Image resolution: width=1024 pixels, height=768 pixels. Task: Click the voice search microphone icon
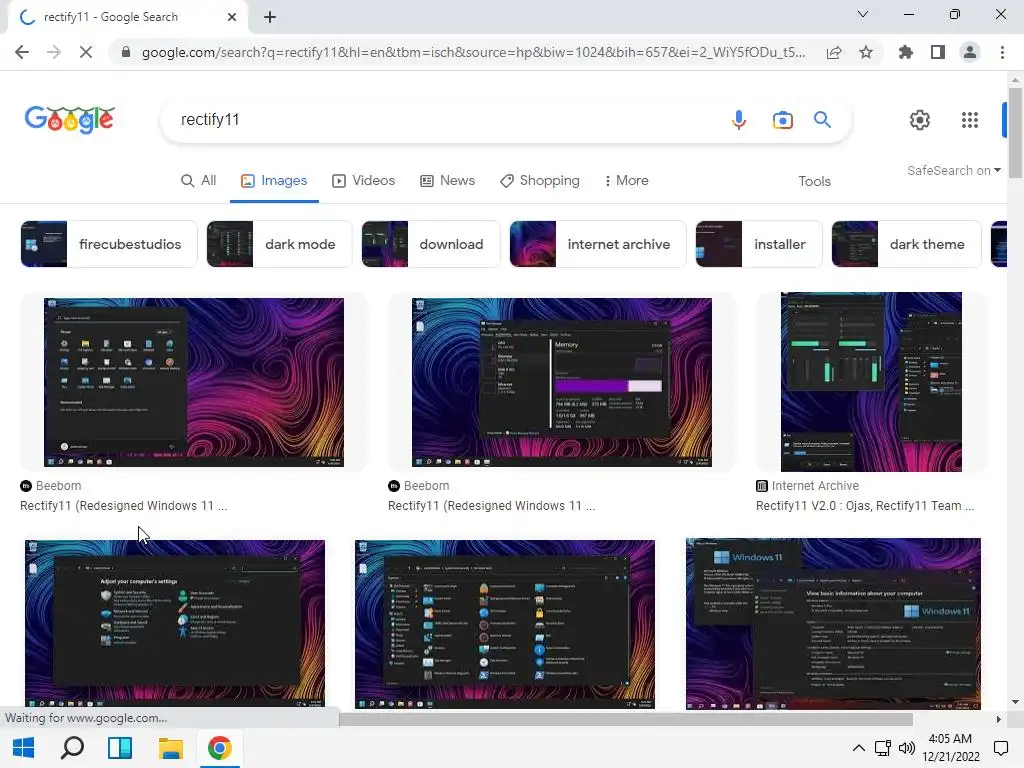(x=739, y=120)
